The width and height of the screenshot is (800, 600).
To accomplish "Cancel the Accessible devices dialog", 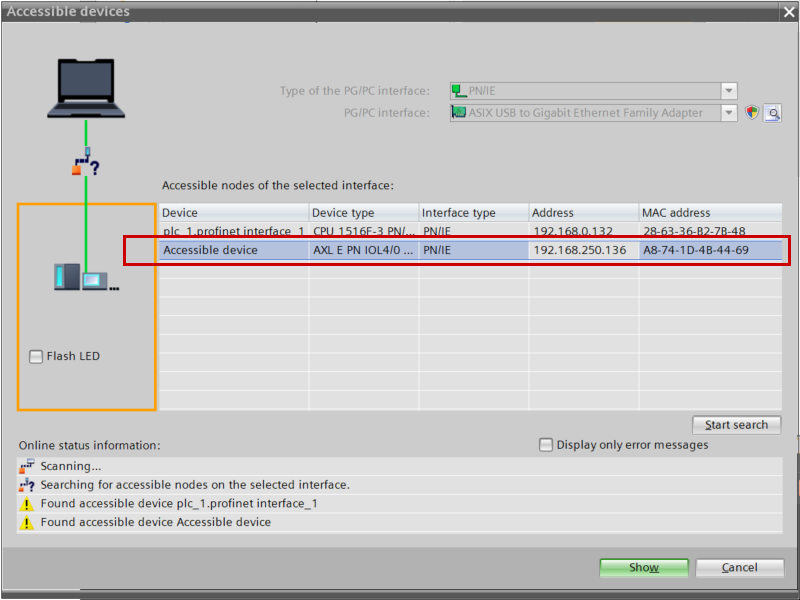I will pyautogui.click(x=740, y=567).
